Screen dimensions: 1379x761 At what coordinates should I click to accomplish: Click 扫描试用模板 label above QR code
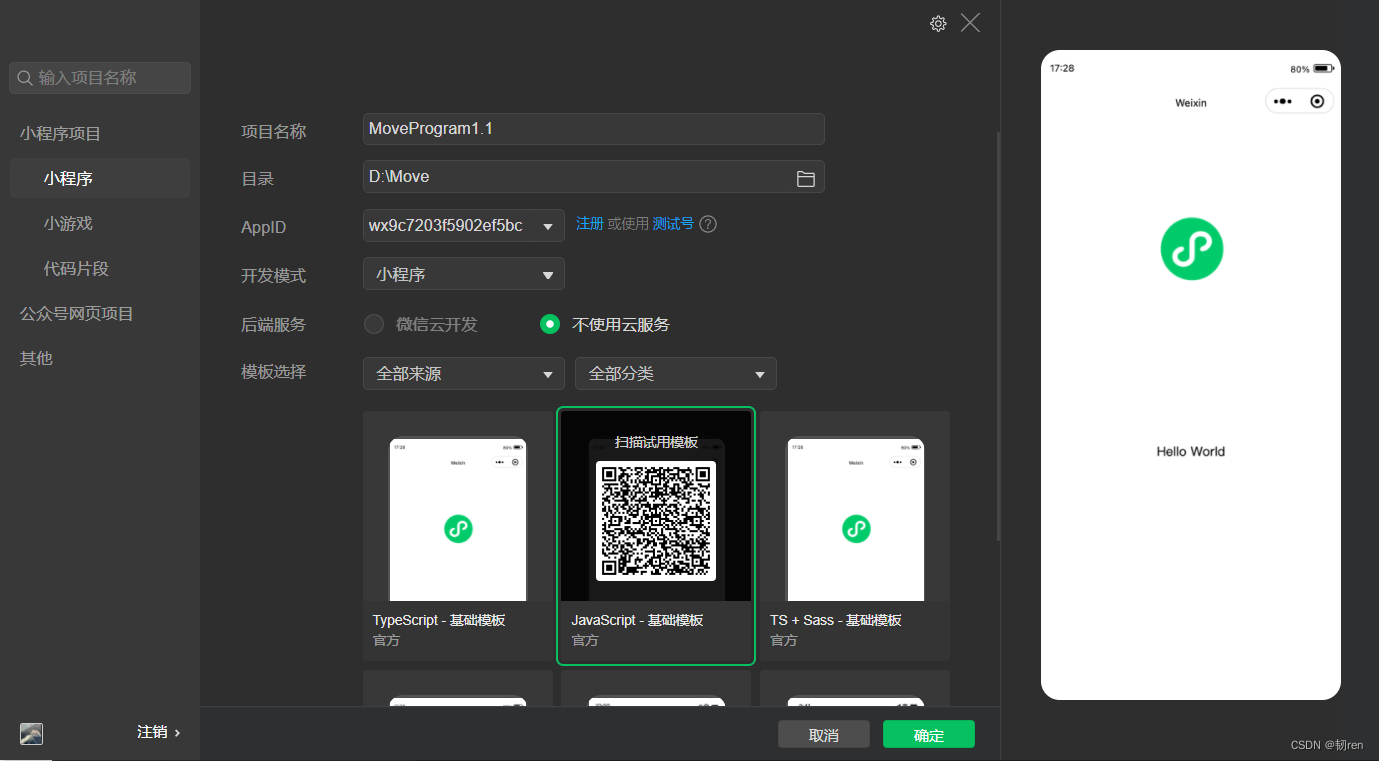(656, 442)
